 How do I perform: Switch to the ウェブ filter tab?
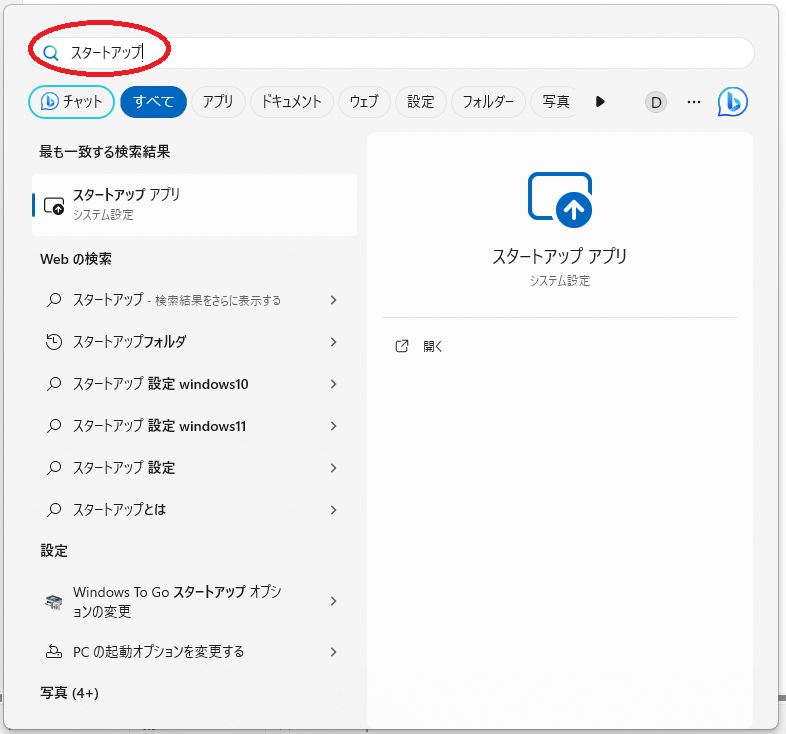point(364,102)
